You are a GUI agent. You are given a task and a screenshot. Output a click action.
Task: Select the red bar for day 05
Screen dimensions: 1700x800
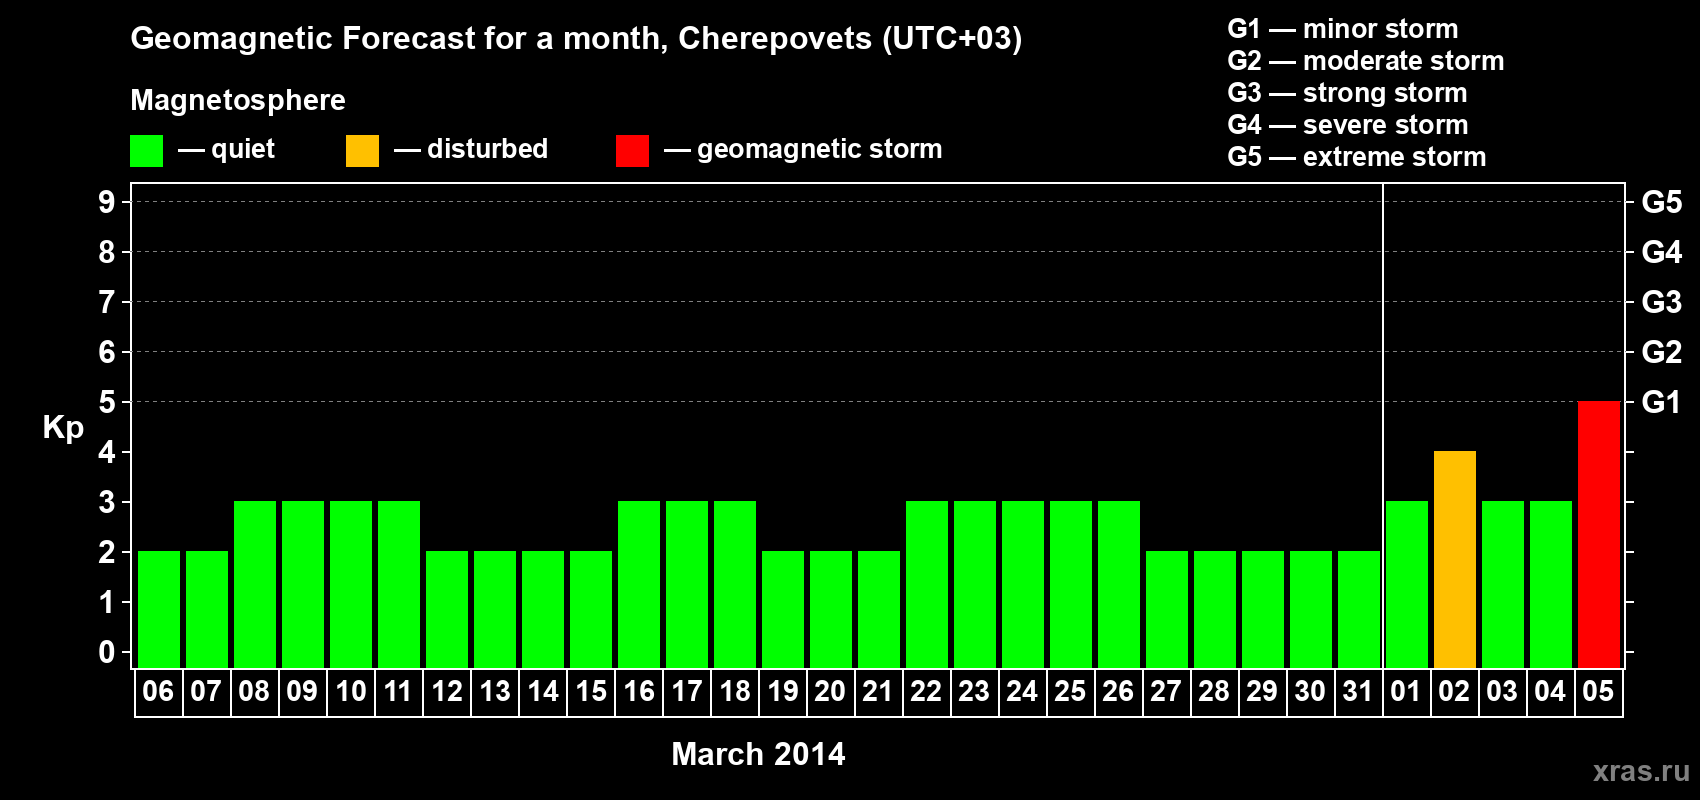tap(1598, 534)
